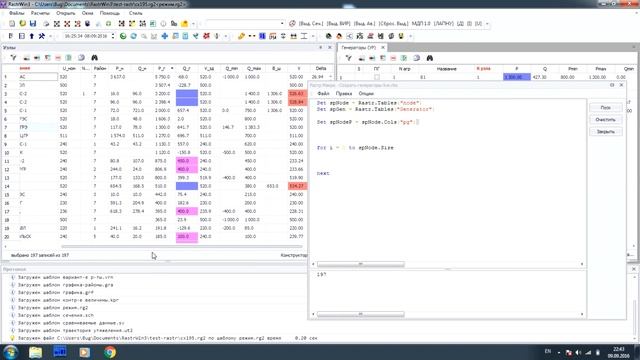Click the red cross-shaped icon in second toolbar
This screenshot has width=640, height=360.
(206, 36)
